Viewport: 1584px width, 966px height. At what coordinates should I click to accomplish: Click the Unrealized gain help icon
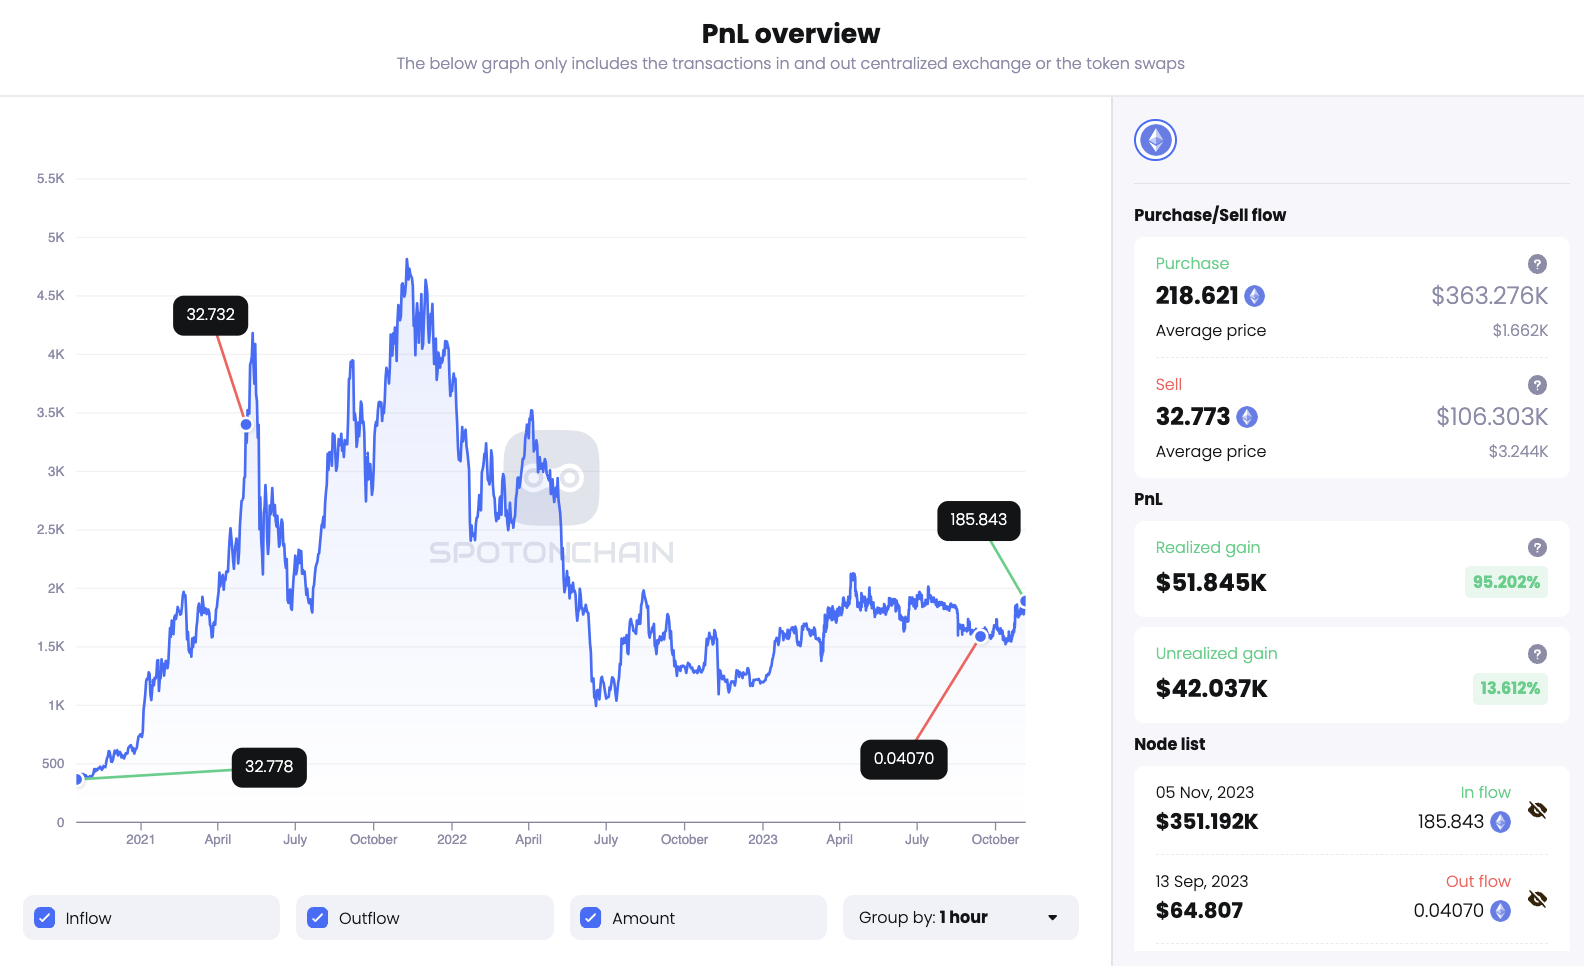[x=1537, y=653]
